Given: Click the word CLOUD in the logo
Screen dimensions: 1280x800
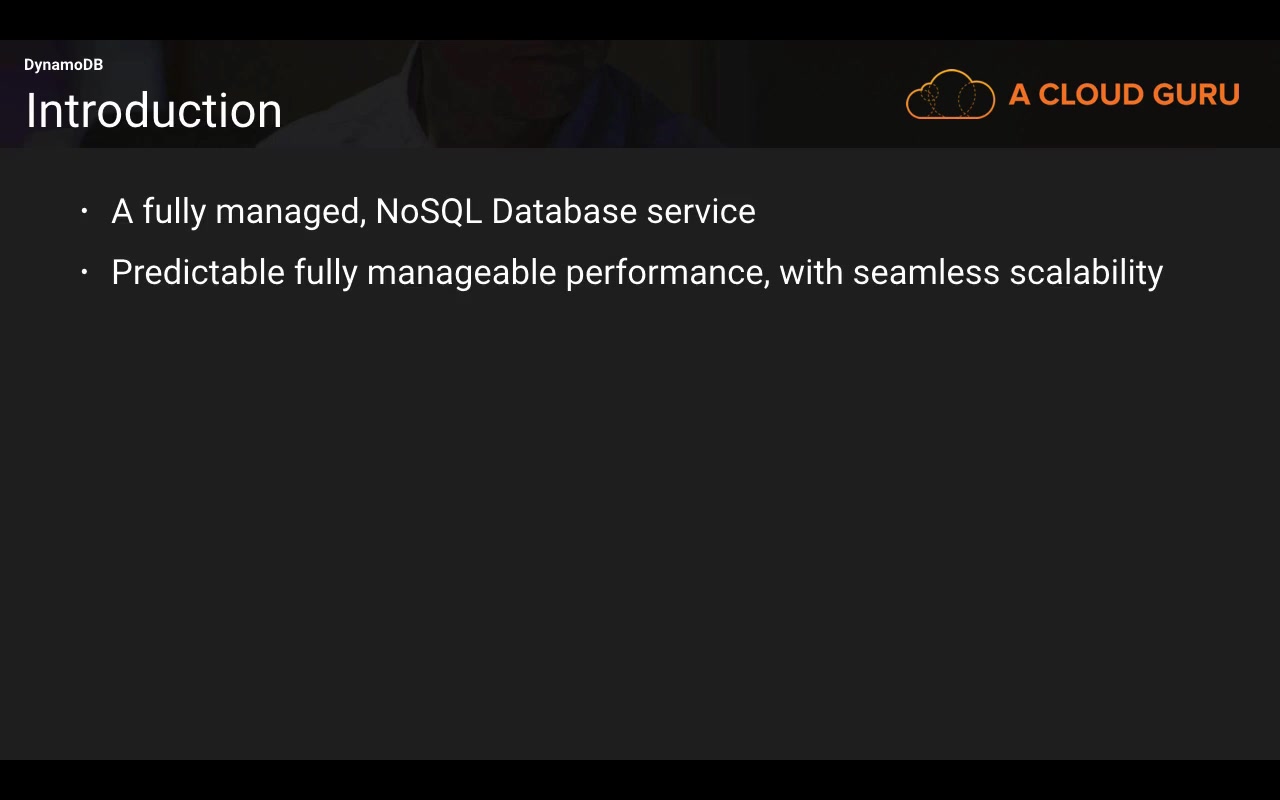Looking at the screenshot, I should (x=1091, y=95).
